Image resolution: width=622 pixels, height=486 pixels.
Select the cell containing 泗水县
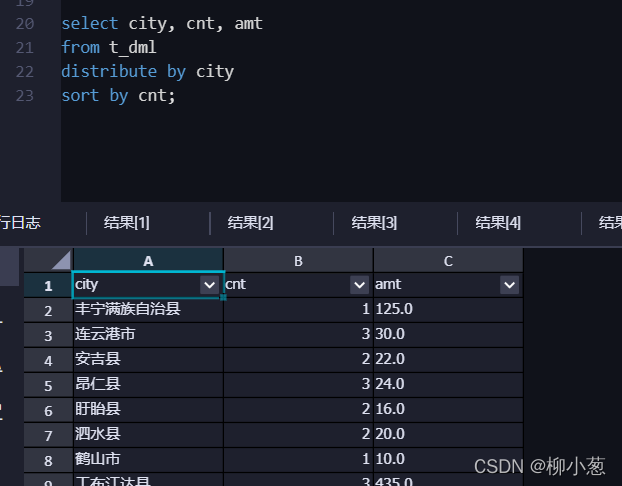click(x=148, y=435)
